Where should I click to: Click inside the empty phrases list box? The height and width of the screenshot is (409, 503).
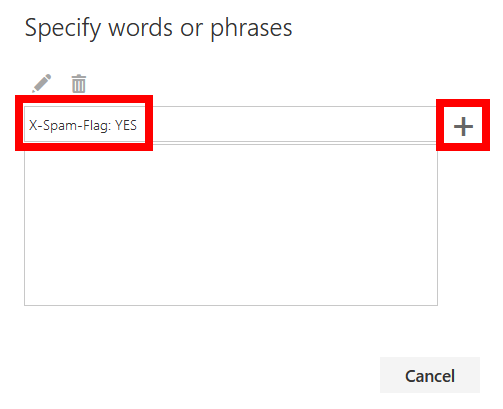coord(231,225)
